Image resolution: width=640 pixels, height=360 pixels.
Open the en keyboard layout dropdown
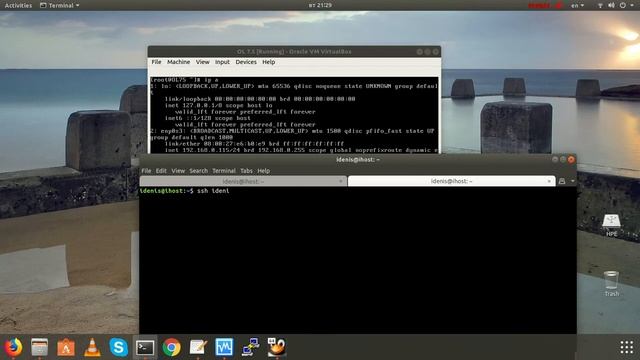(578, 5)
